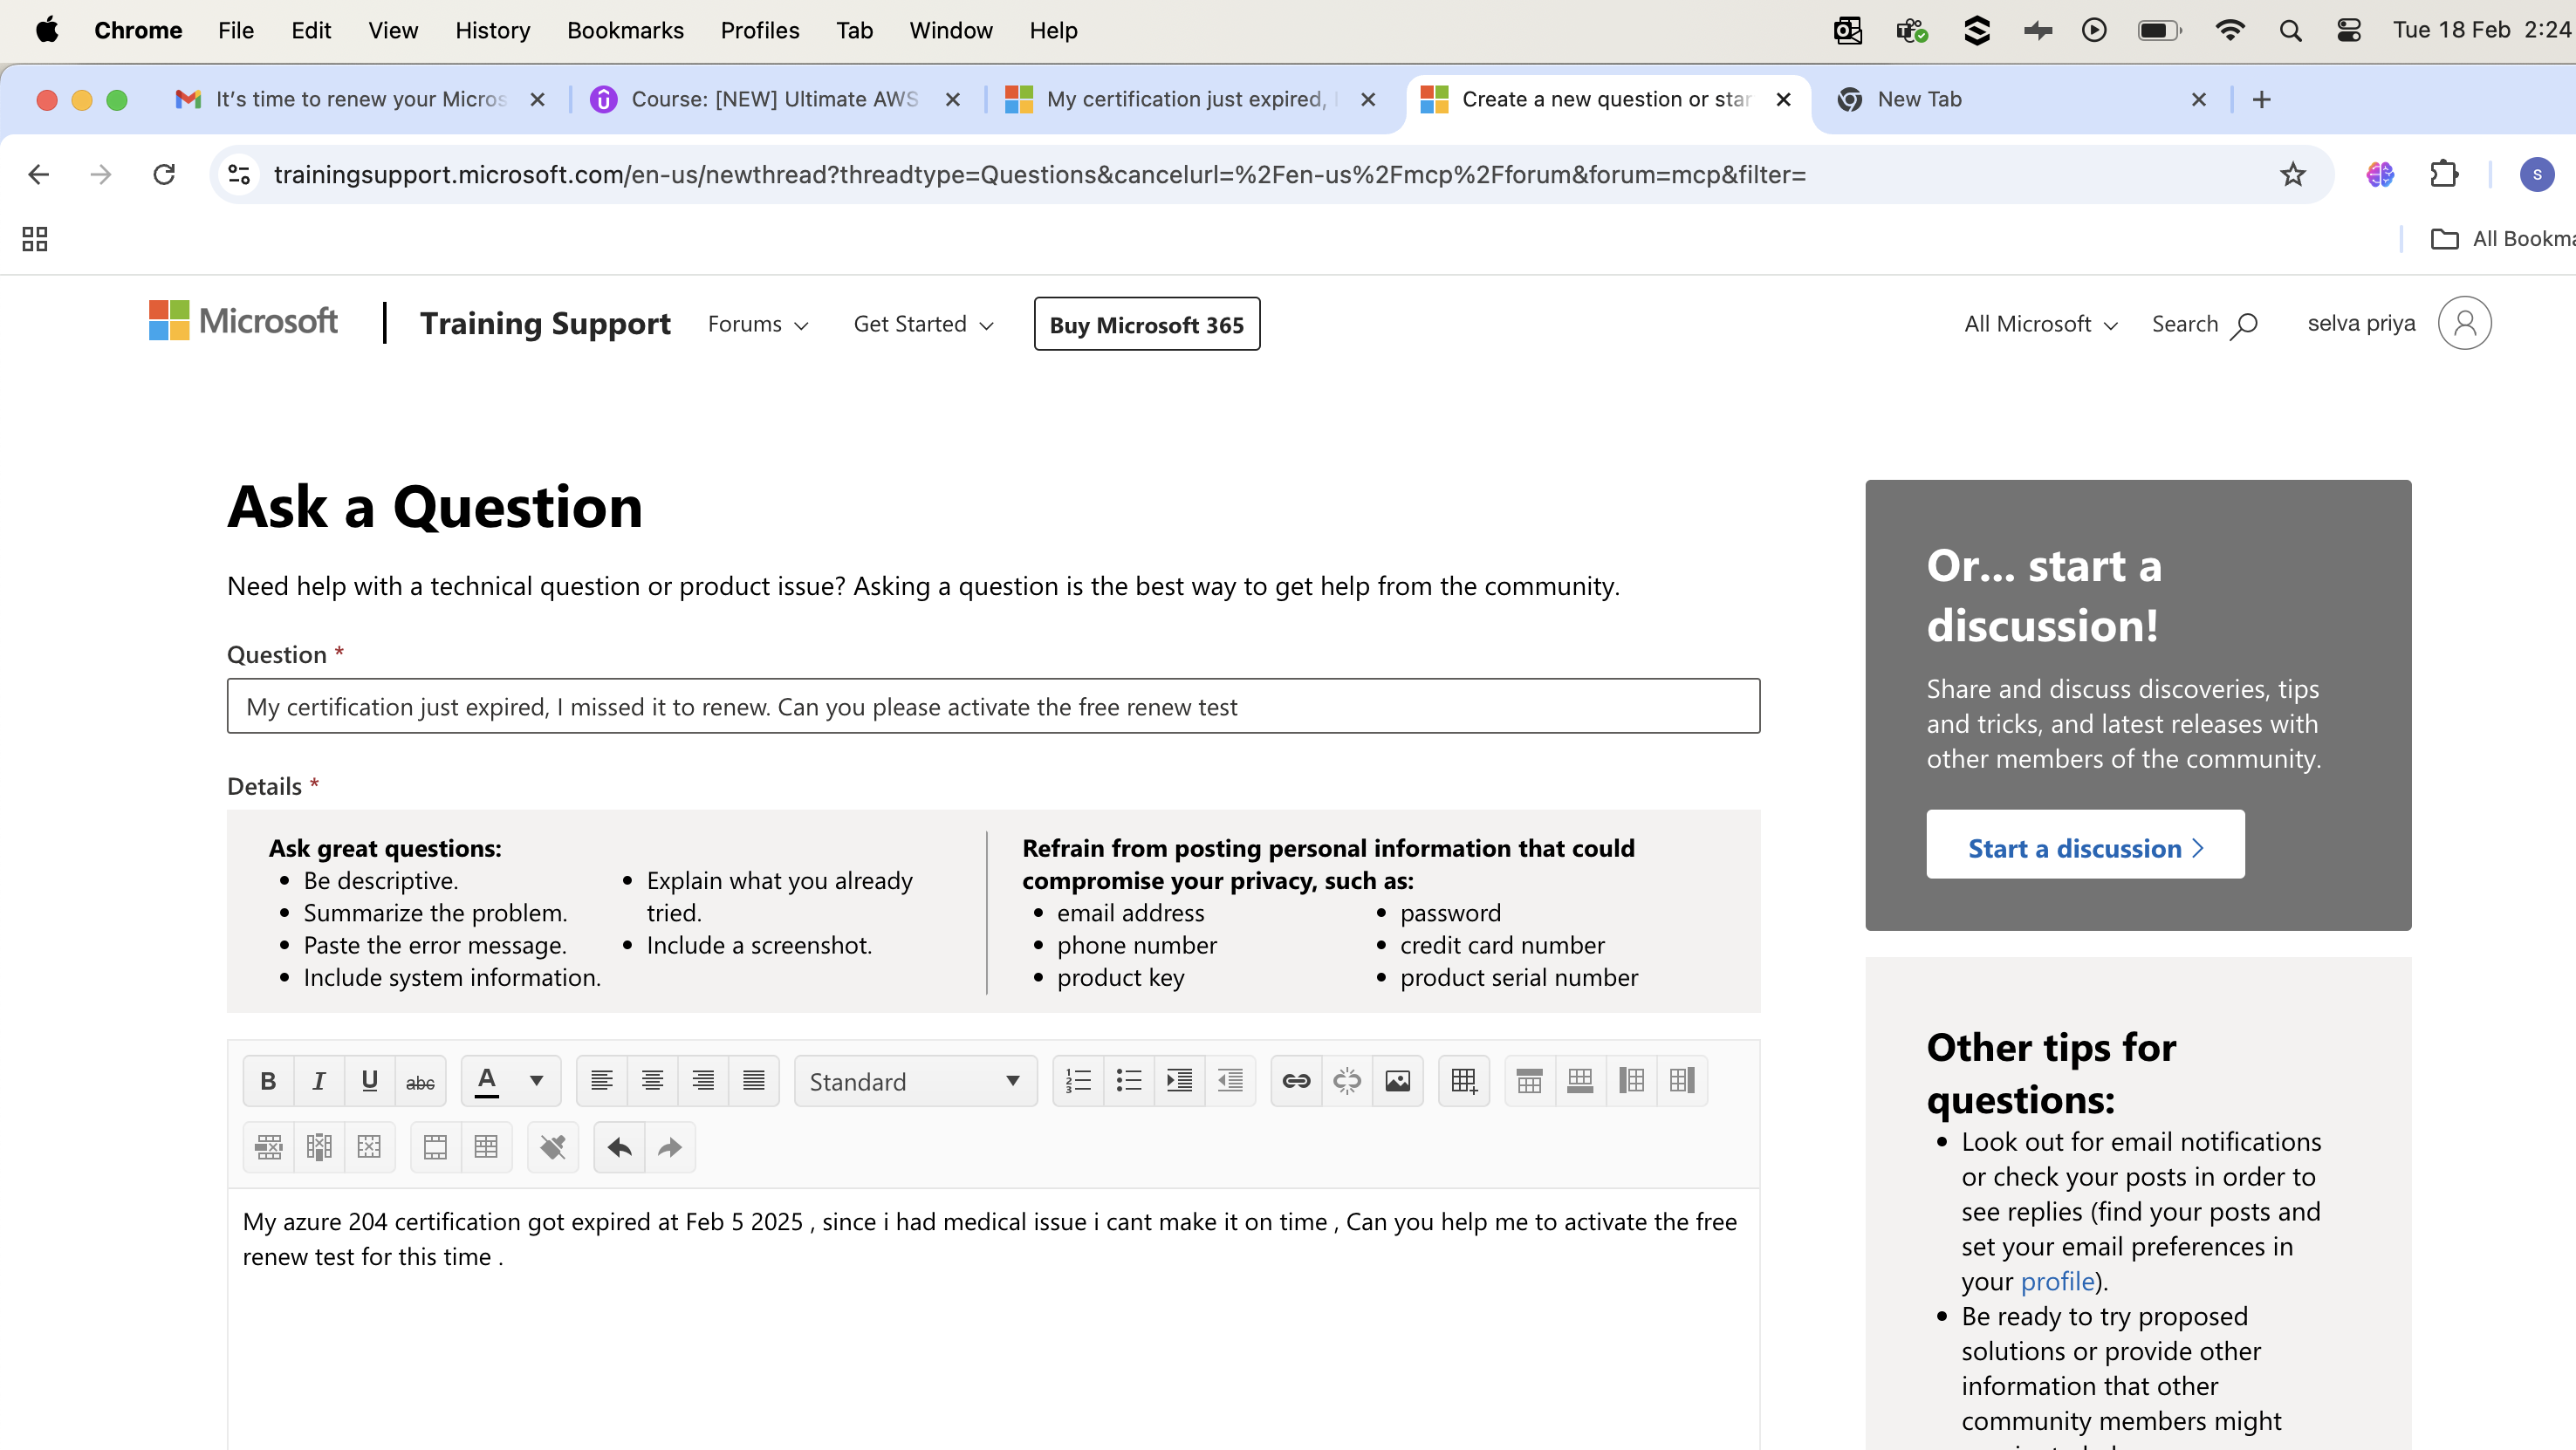Increase indent of the paragraph

coord(1180,1081)
